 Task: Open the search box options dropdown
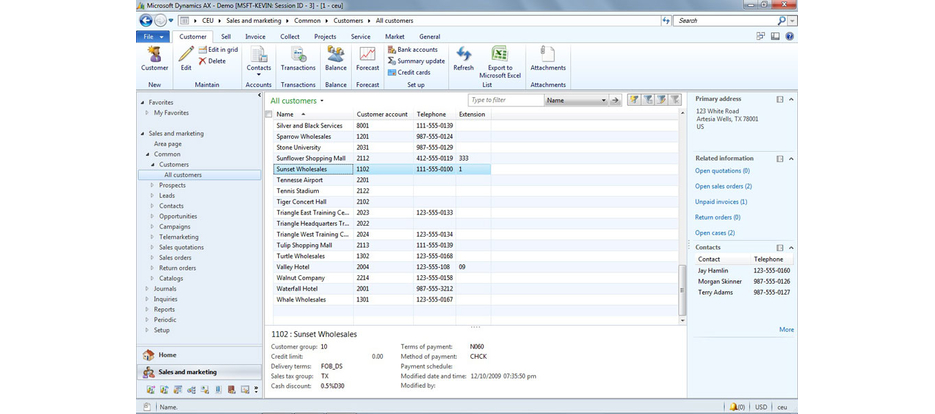[792, 20]
